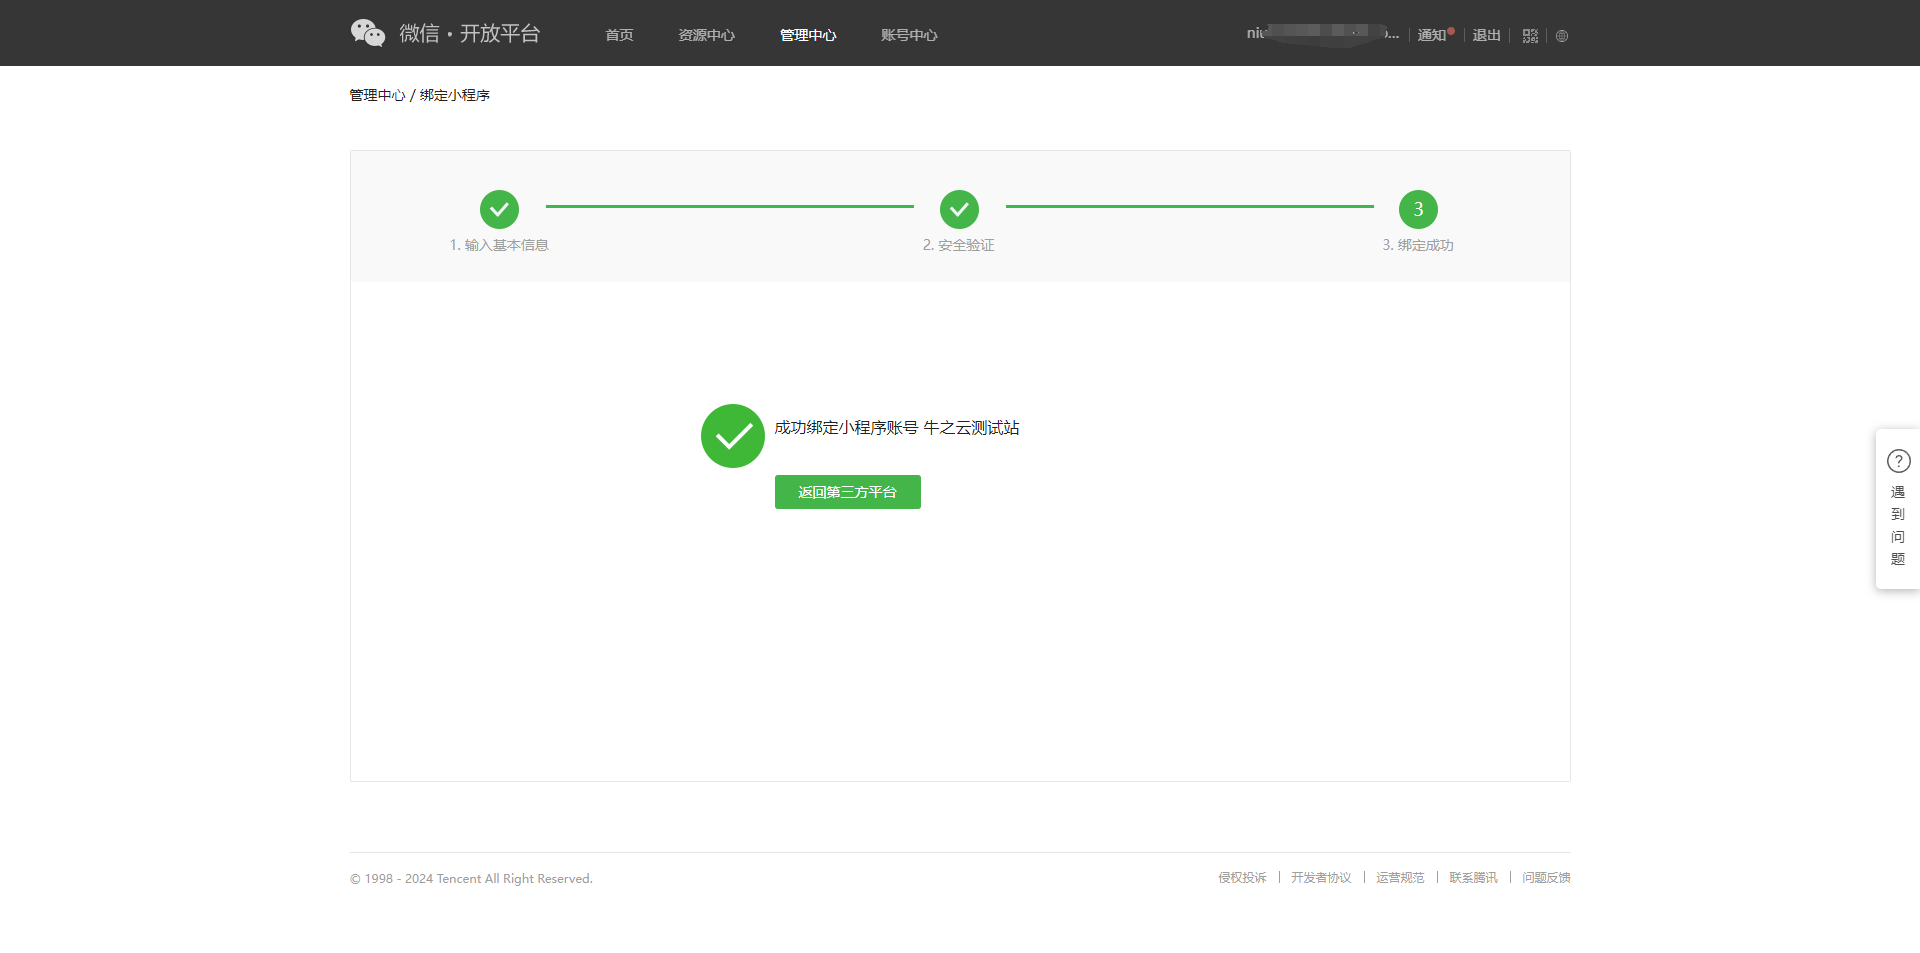Open 资源中心 navigation item
This screenshot has width=1920, height=953.
(x=706, y=35)
